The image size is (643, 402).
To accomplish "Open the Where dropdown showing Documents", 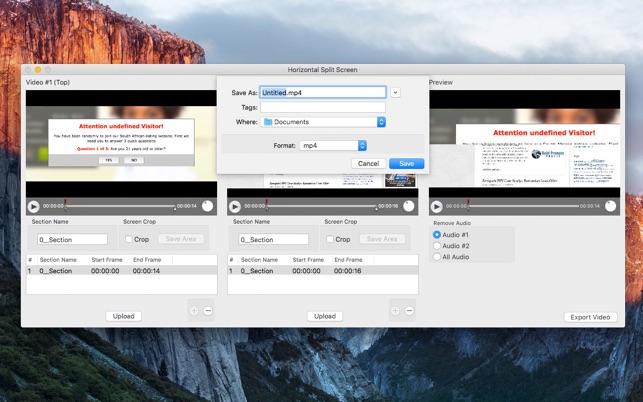I will pos(323,122).
